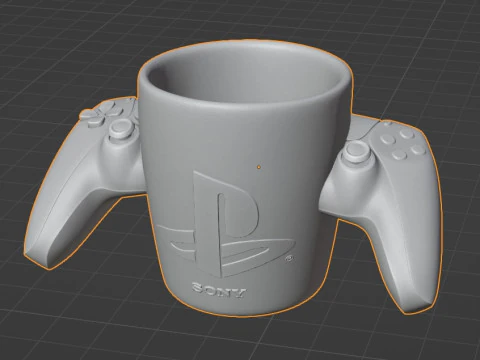This screenshot has width=480, height=360.
Task: Click the embossed PlayStation logo on the mug
Action: 226,225
